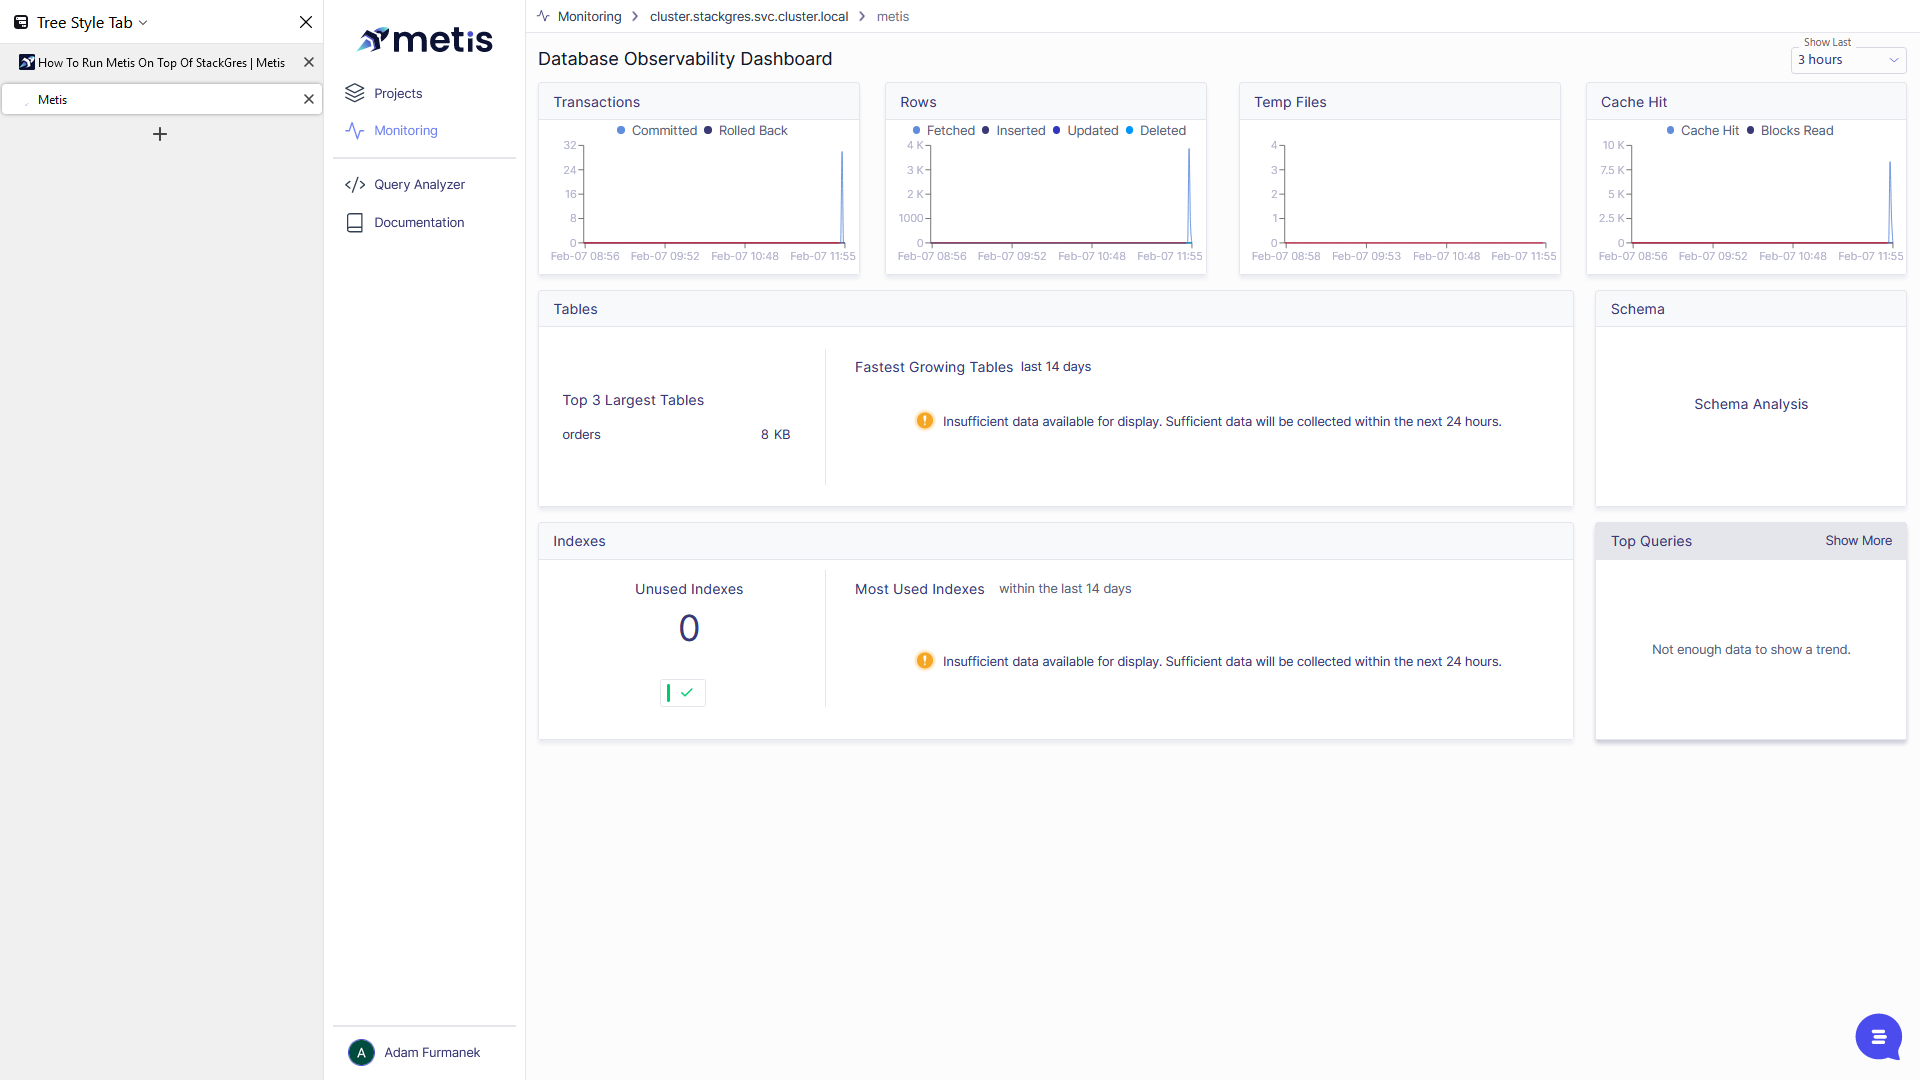Toggle Committed series in Transactions legend
The height and width of the screenshot is (1080, 1920).
657,131
